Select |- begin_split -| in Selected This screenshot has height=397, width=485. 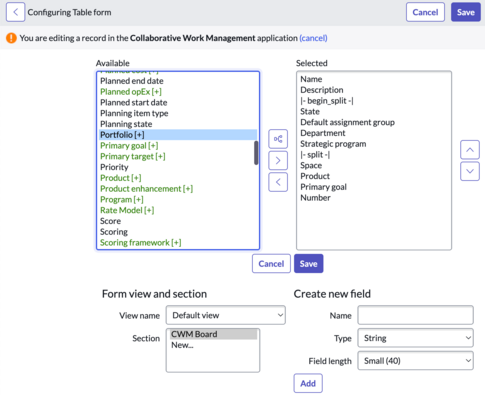point(374,101)
